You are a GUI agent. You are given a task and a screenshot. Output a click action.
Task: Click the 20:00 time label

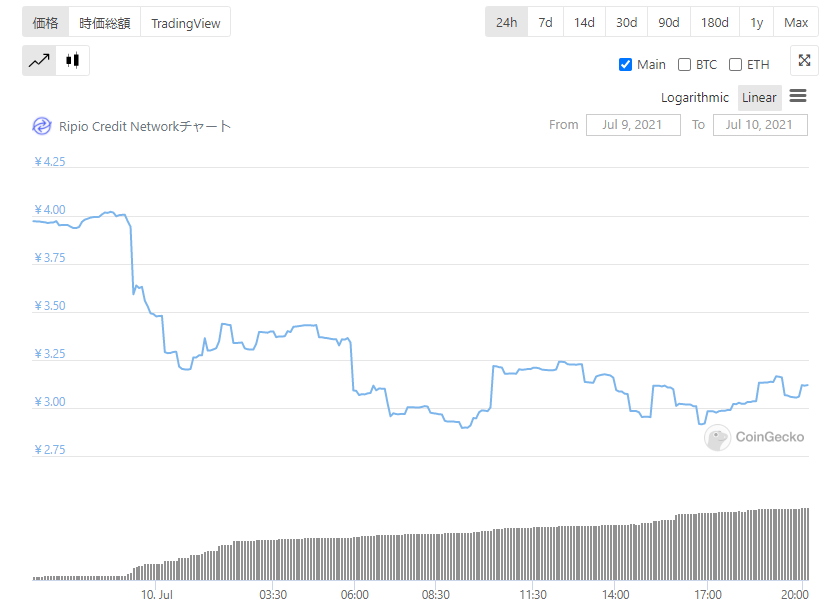click(x=795, y=595)
